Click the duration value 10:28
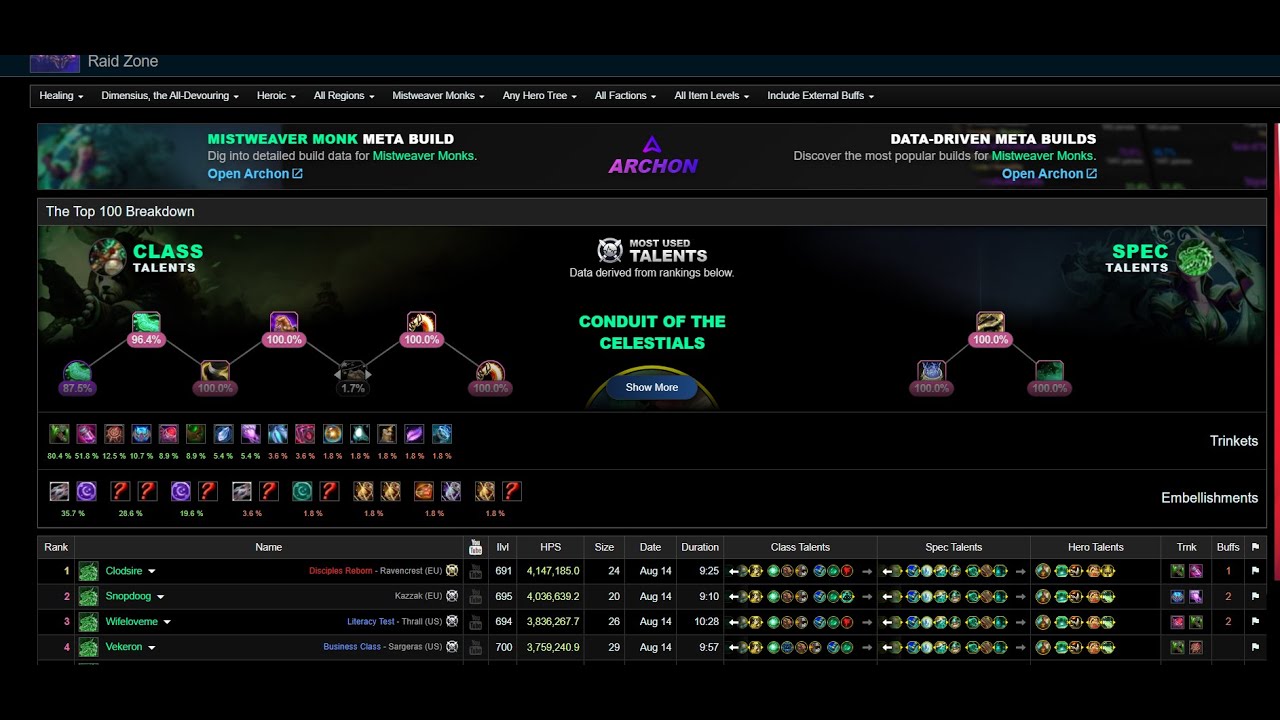Viewport: 1280px width, 720px height. pyautogui.click(x=706, y=621)
